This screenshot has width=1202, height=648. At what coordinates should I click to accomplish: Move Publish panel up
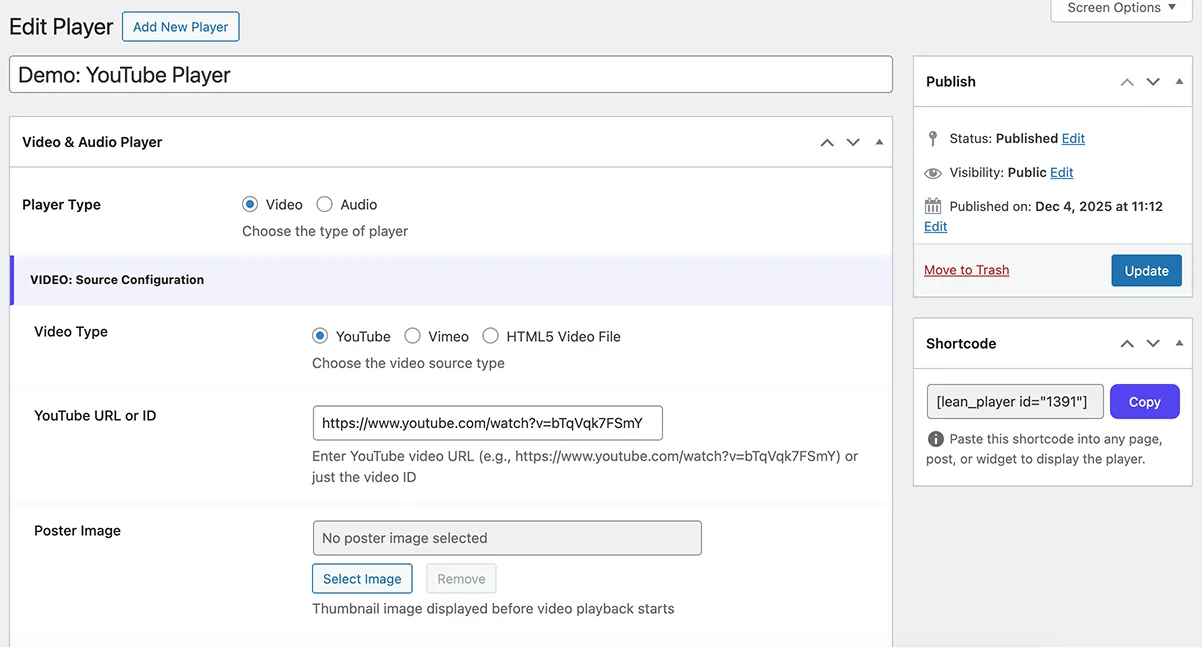click(x=1127, y=82)
